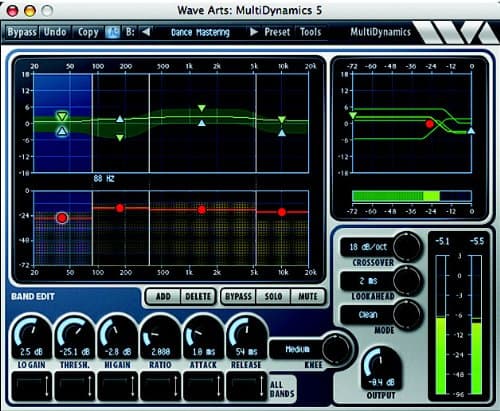Click the CROSSOVER knob
The height and width of the screenshot is (411, 500).
[x=407, y=247]
